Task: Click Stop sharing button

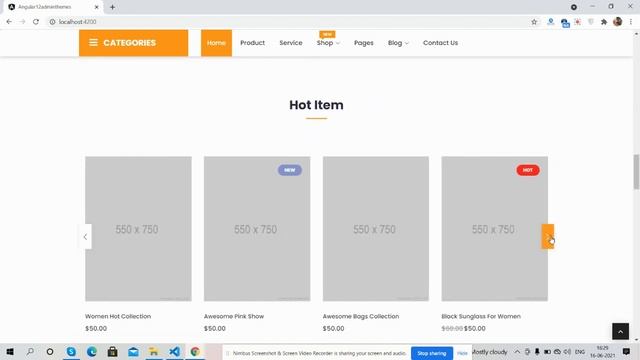Action: pyautogui.click(x=432, y=353)
